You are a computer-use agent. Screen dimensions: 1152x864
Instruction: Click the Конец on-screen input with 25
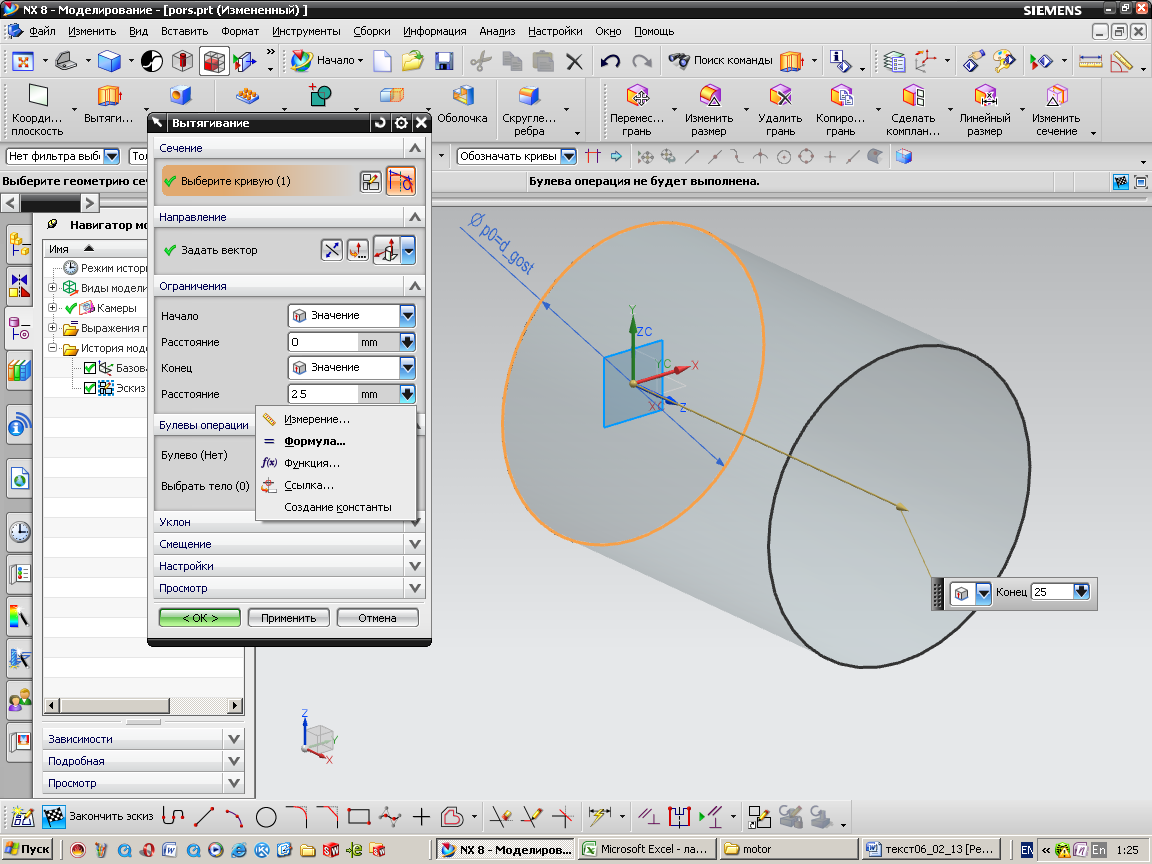[x=1054, y=592]
